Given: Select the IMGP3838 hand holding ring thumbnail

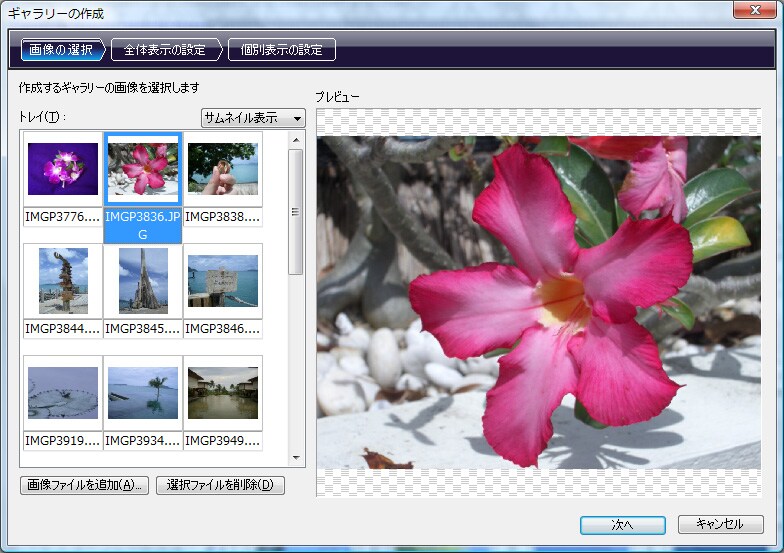Looking at the screenshot, I should (x=223, y=169).
